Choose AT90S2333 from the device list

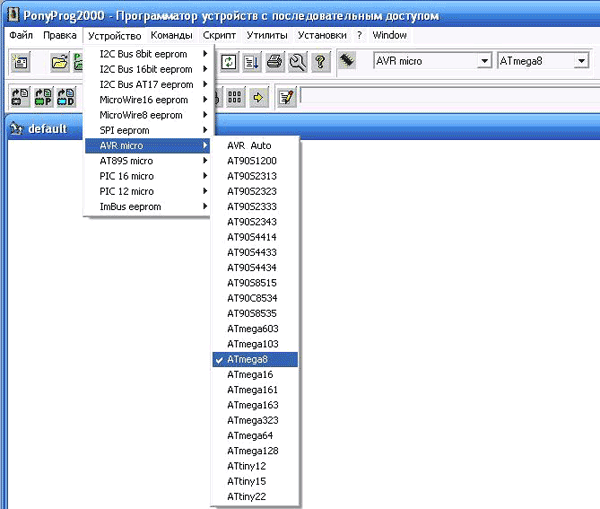[x=255, y=207]
